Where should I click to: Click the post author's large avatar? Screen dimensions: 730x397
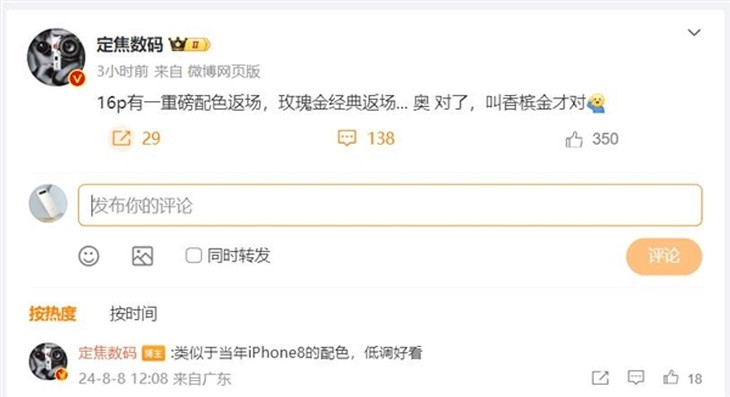tap(56, 57)
